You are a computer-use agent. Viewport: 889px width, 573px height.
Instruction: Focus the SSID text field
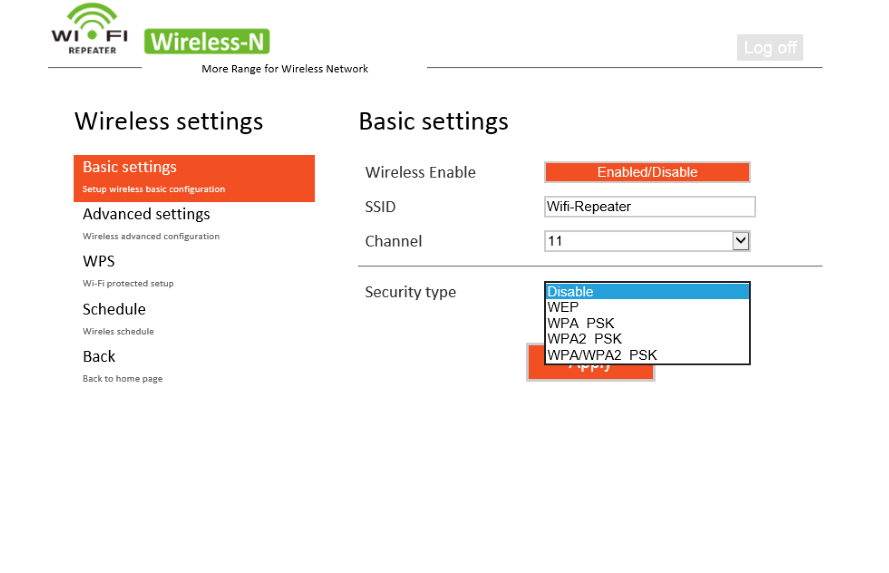pos(649,207)
